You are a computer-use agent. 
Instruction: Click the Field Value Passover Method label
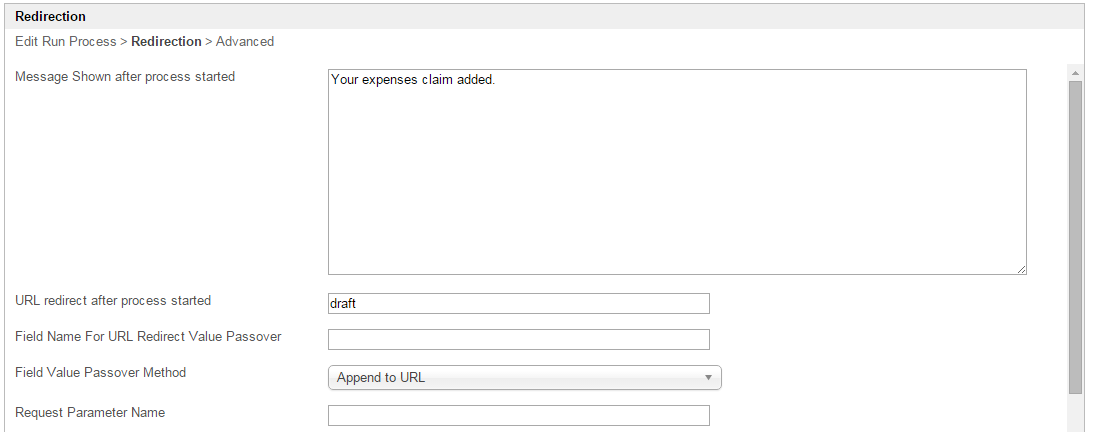[100, 373]
